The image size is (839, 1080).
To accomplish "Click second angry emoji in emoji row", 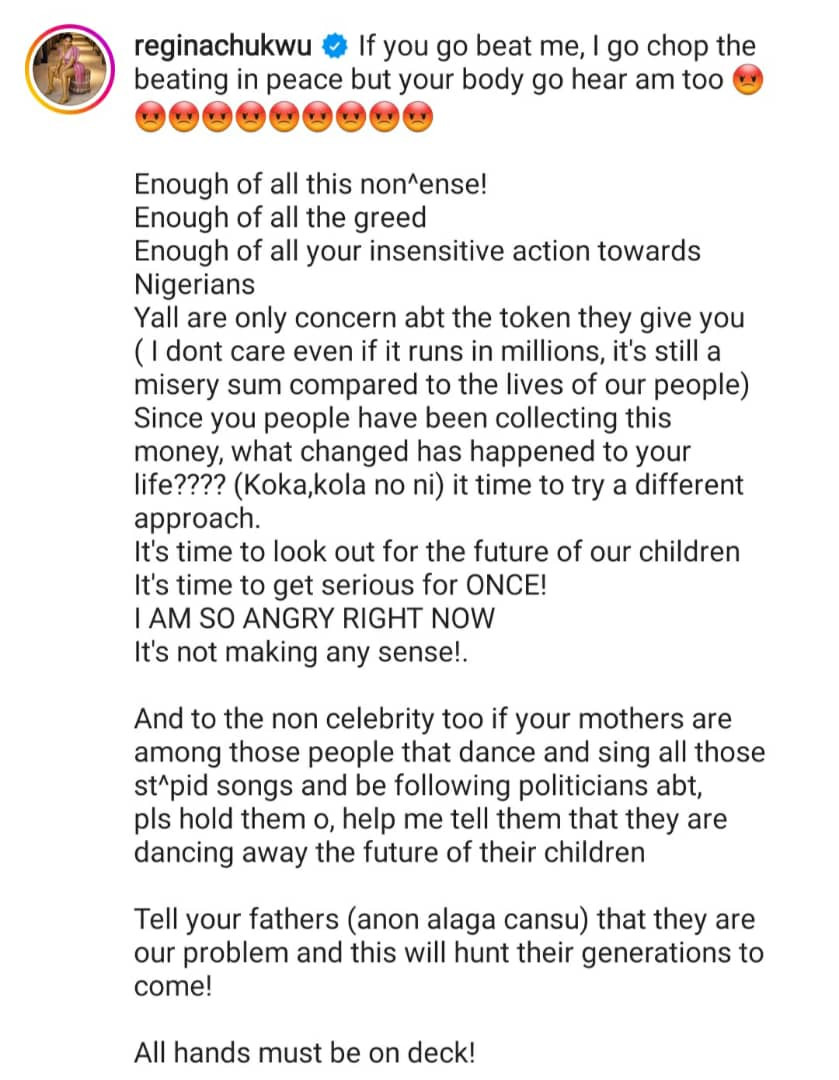I will (x=183, y=116).
